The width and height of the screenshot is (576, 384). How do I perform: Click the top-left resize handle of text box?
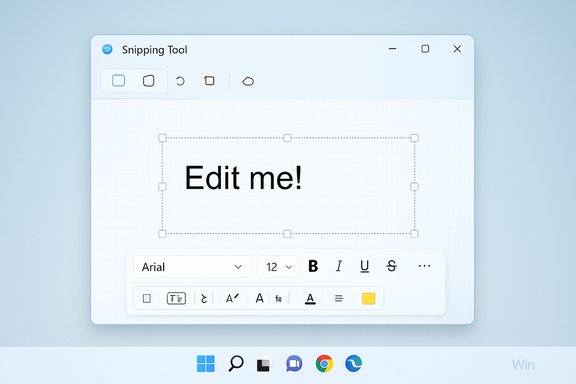click(x=162, y=138)
